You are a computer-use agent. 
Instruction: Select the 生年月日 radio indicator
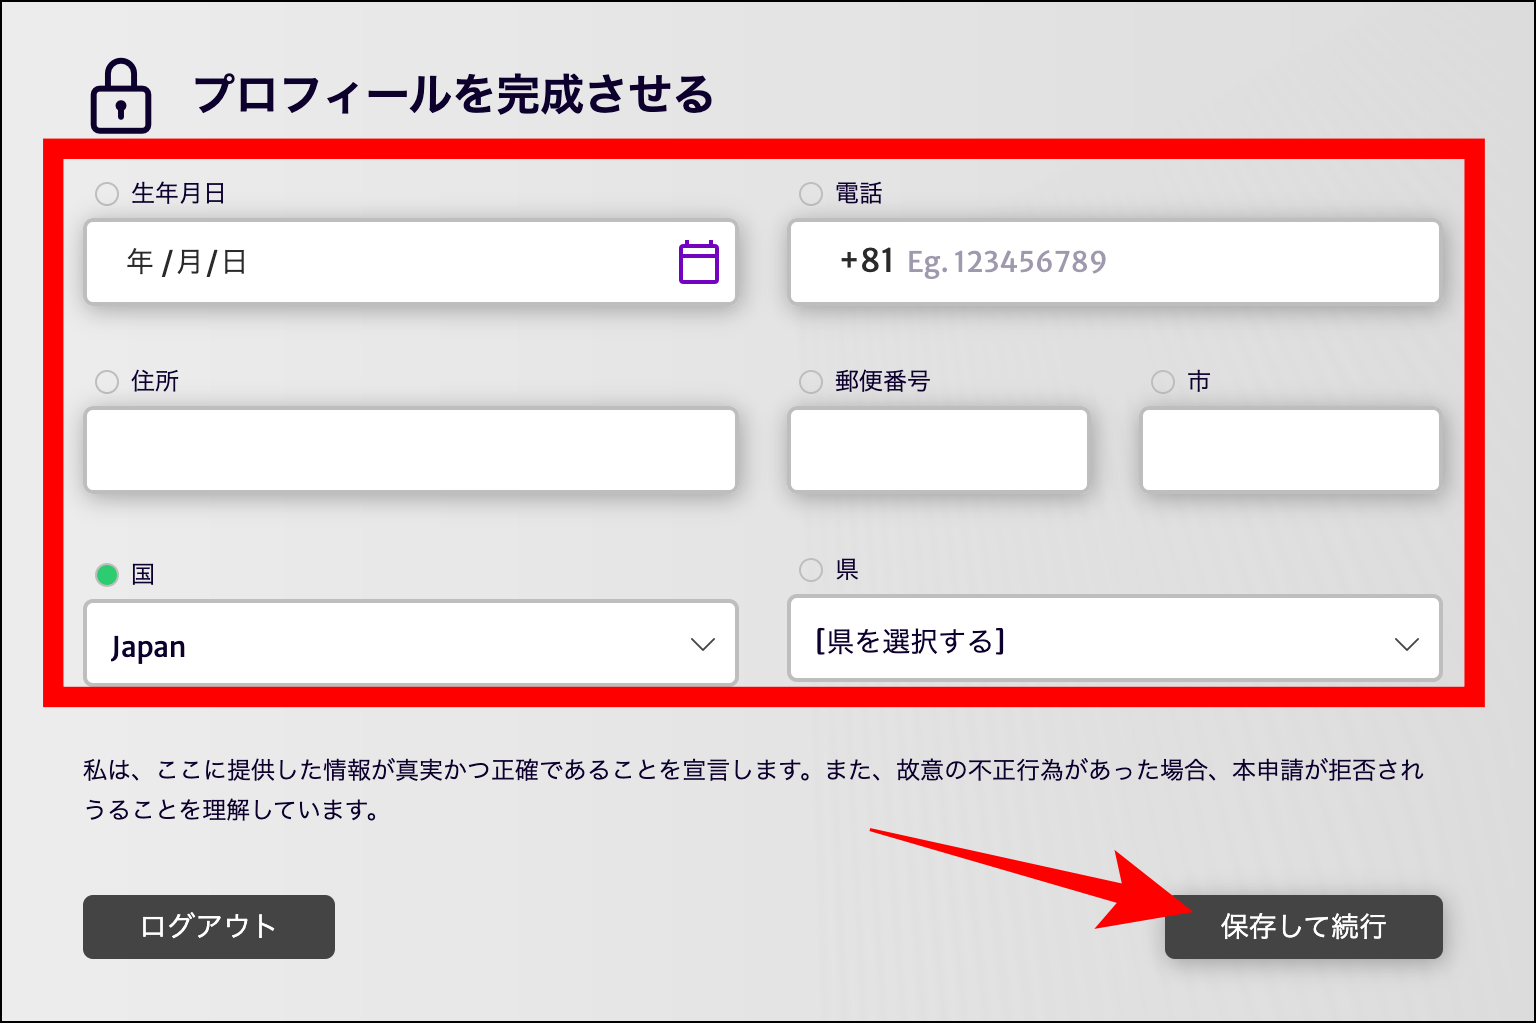click(x=106, y=193)
